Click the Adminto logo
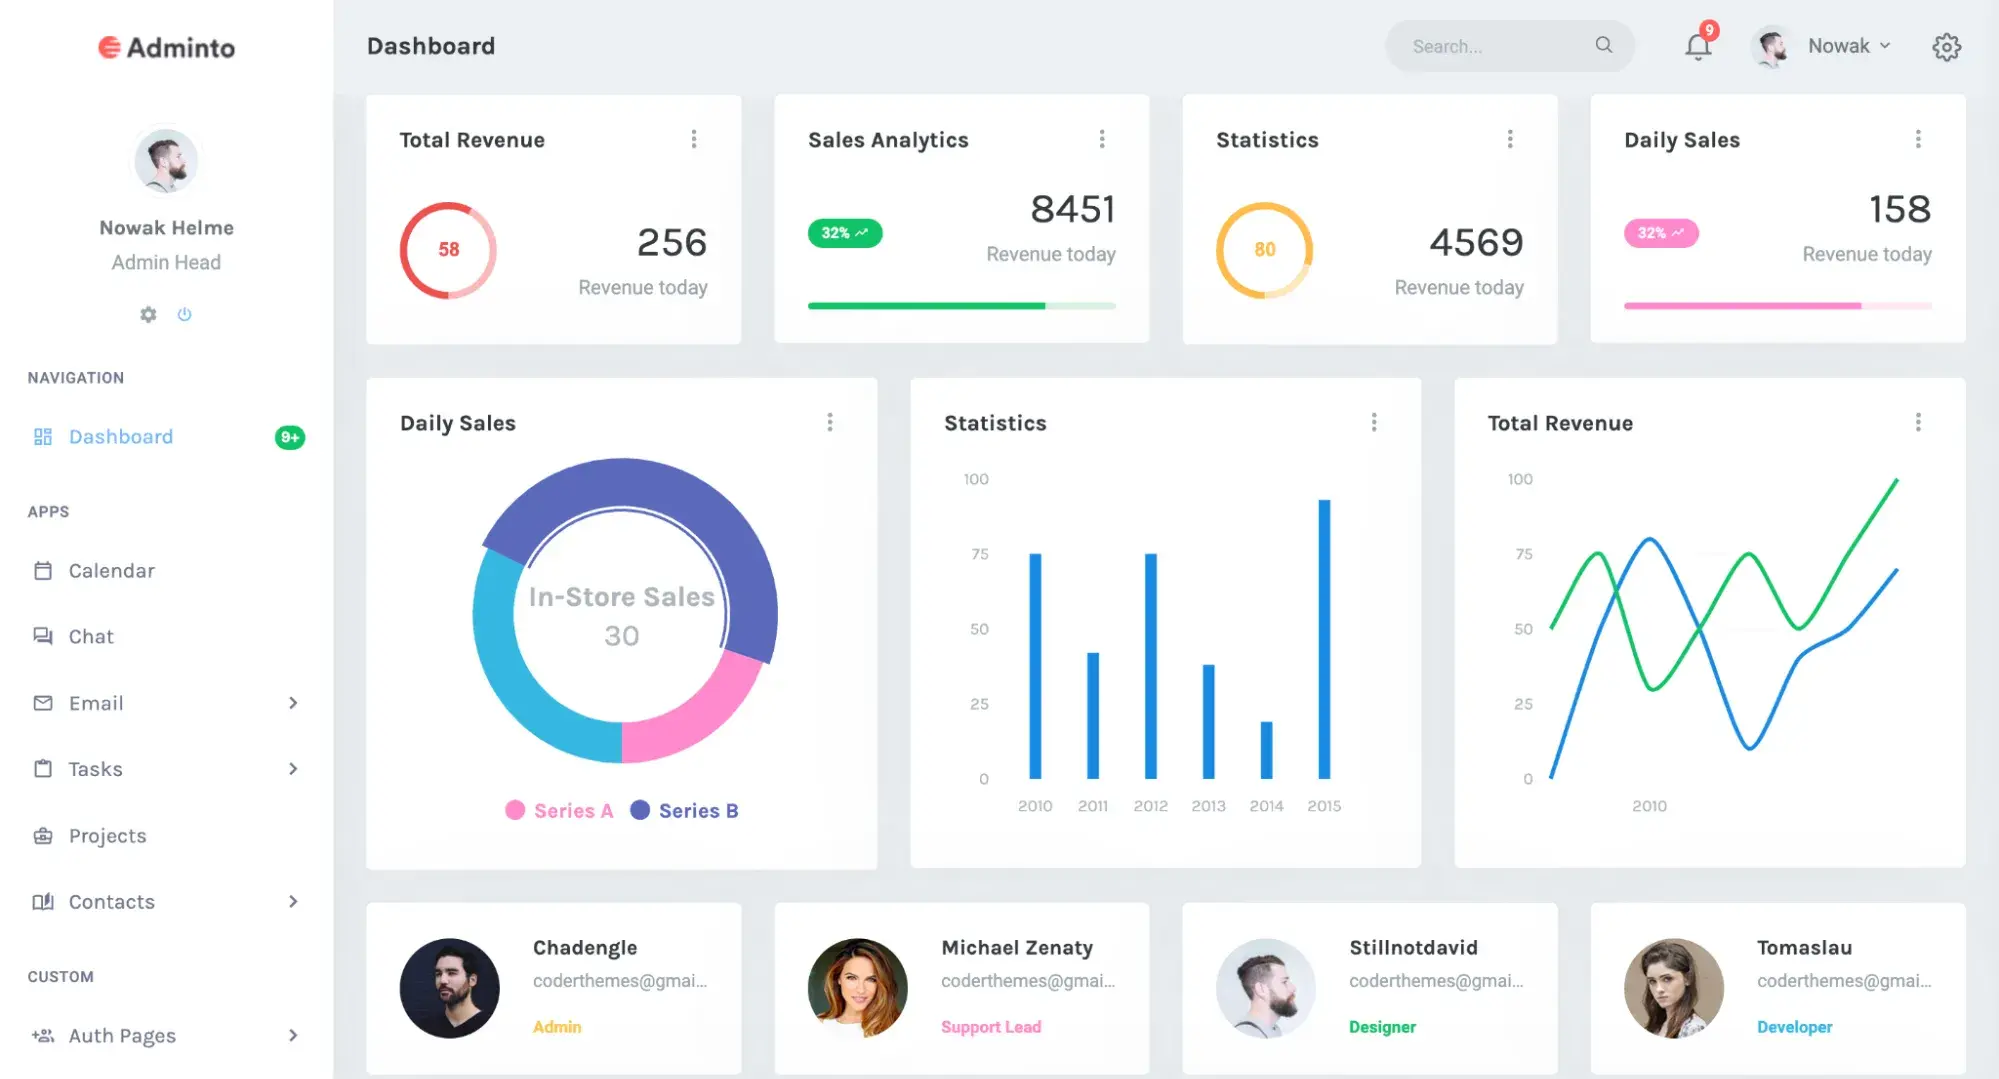This screenshot has height=1079, width=1999. pos(166,47)
